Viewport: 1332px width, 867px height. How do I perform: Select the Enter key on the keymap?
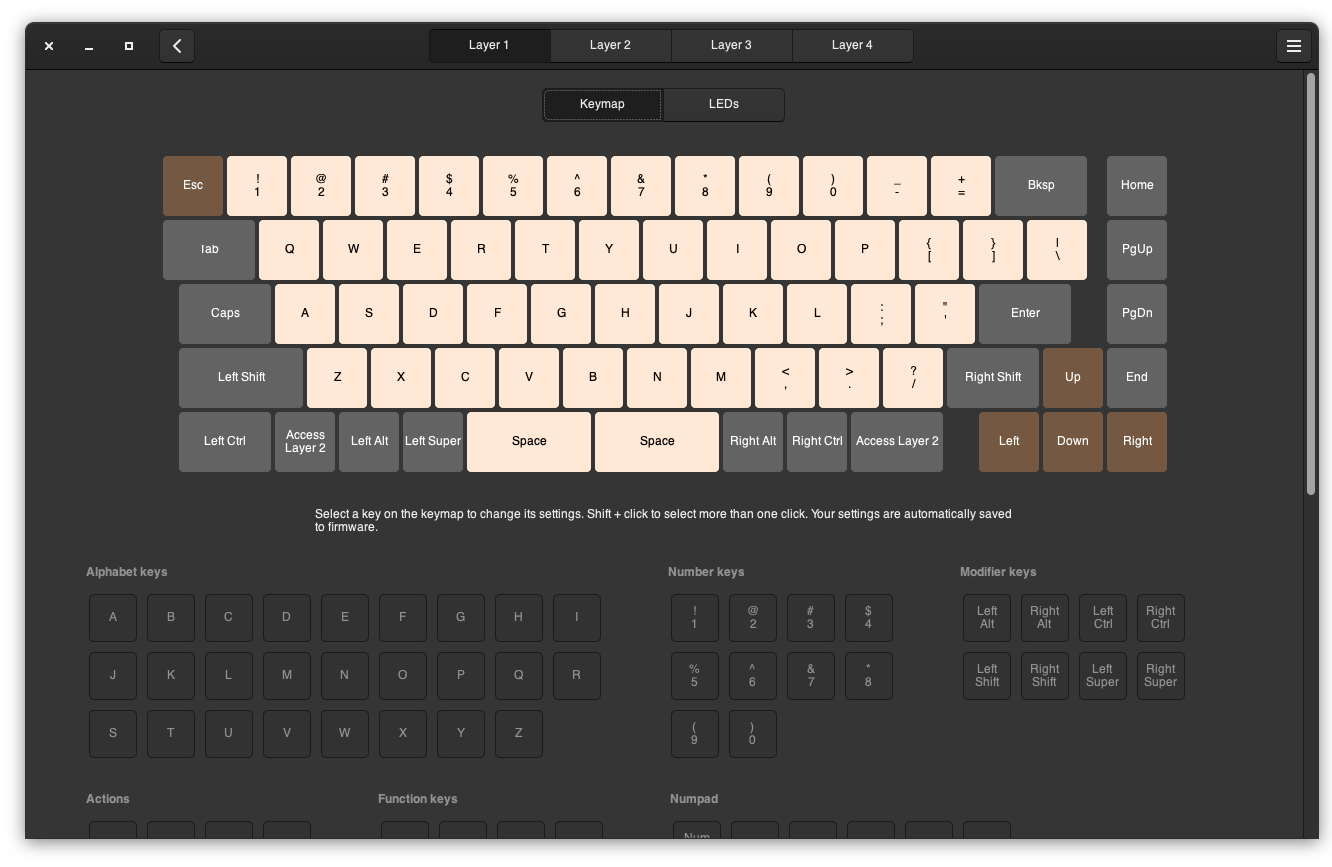click(x=1024, y=314)
